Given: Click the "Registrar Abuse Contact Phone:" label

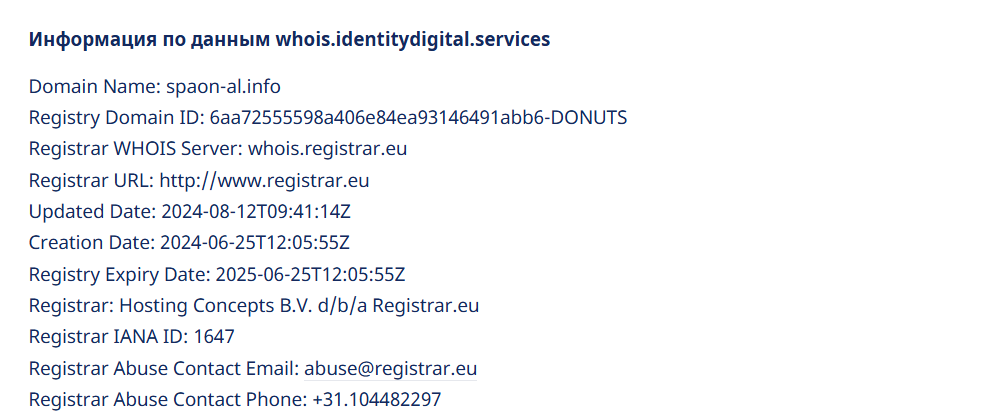Looking at the screenshot, I should [x=168, y=400].
